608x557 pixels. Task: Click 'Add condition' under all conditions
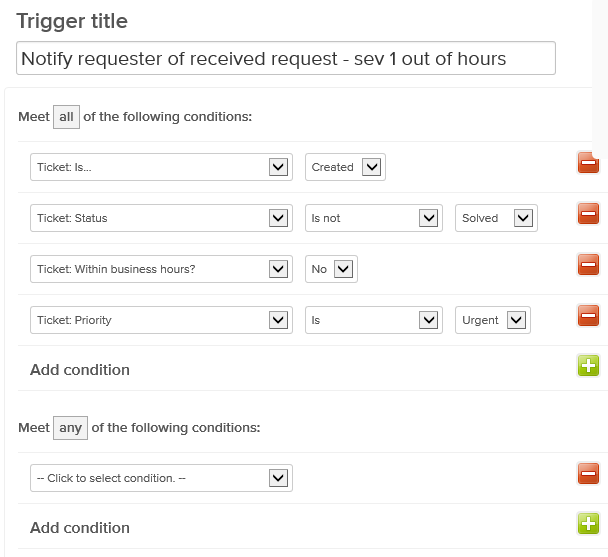point(80,370)
